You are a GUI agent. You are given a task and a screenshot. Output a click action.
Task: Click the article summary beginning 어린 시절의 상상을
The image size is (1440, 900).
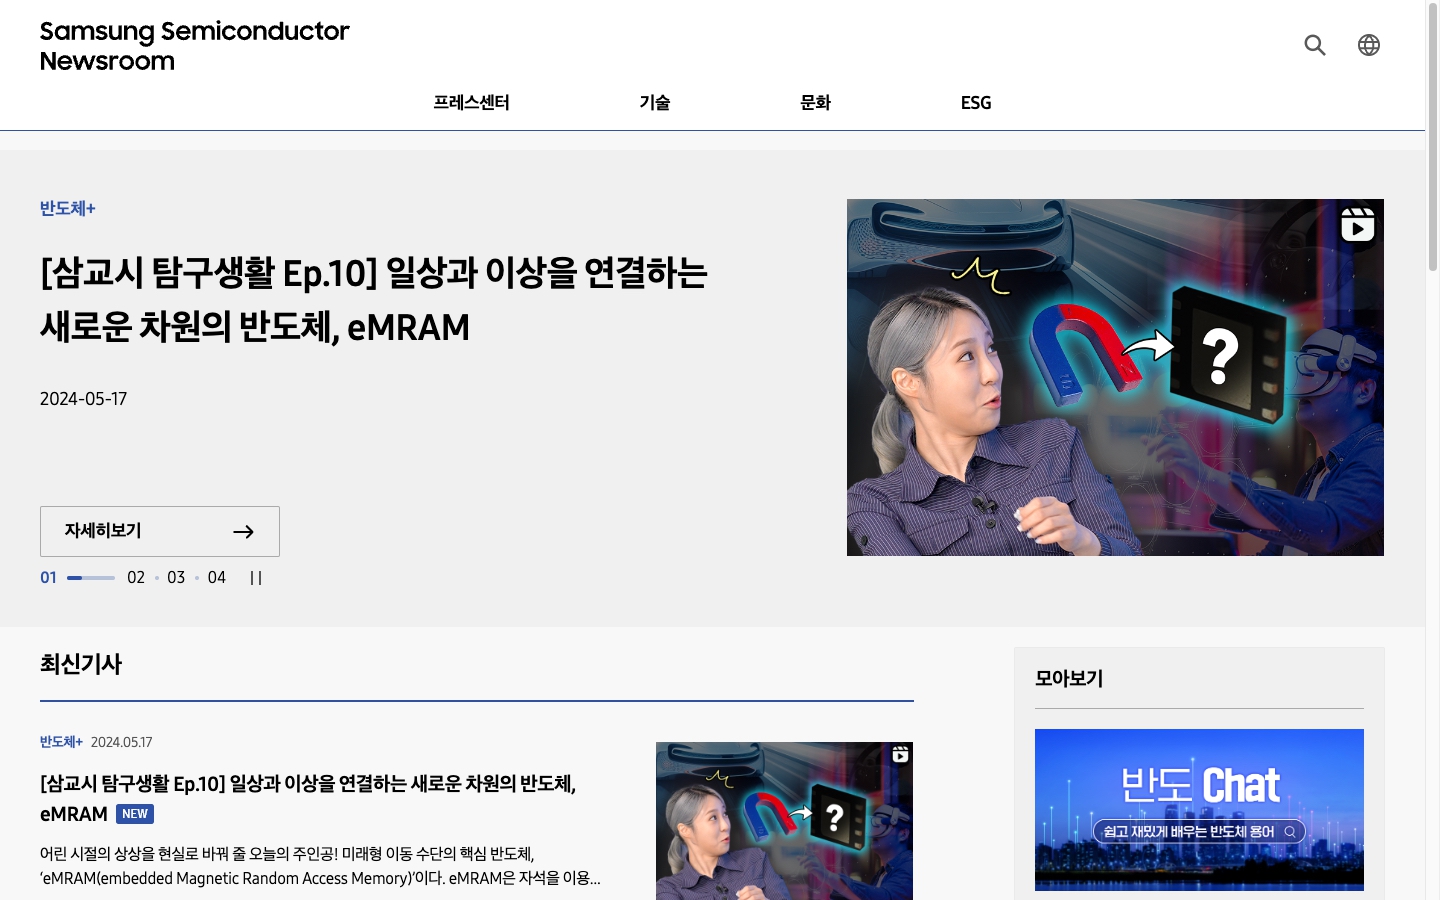[x=320, y=866]
